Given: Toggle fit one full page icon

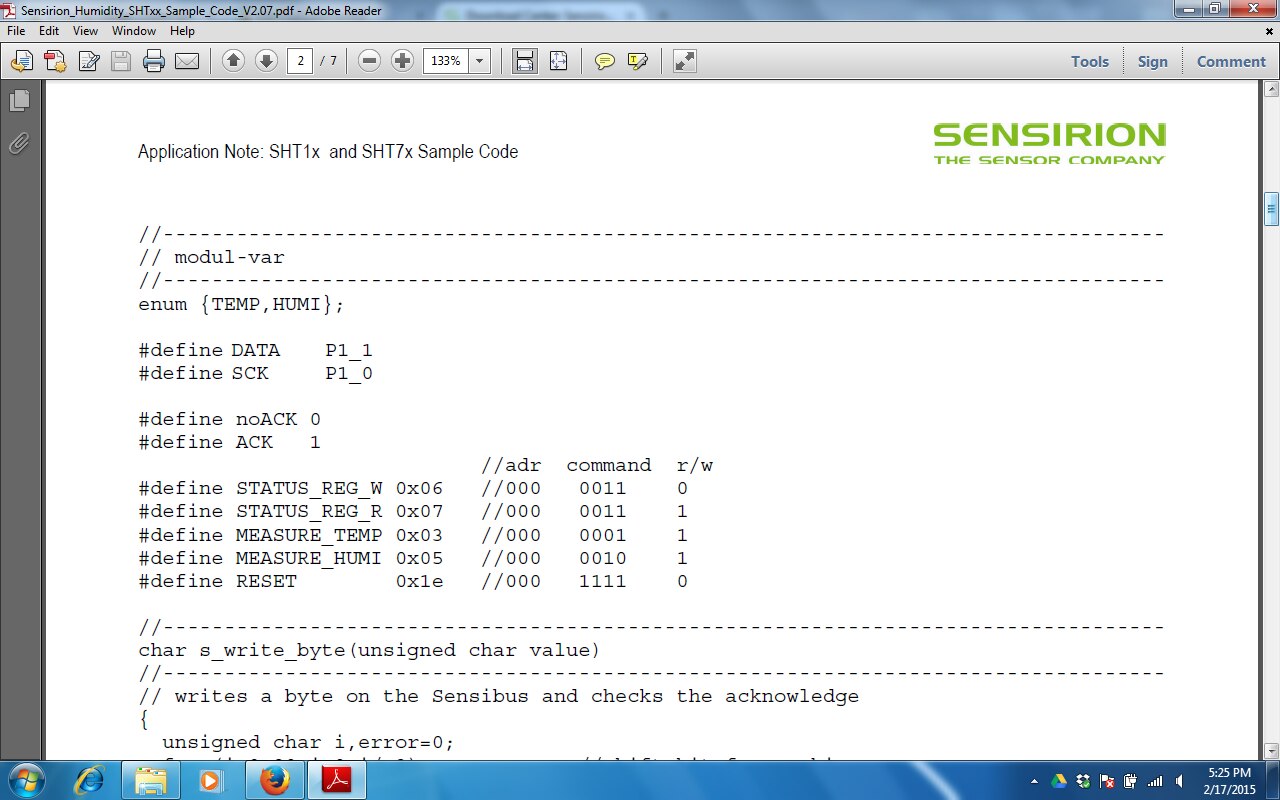Looking at the screenshot, I should click(558, 61).
